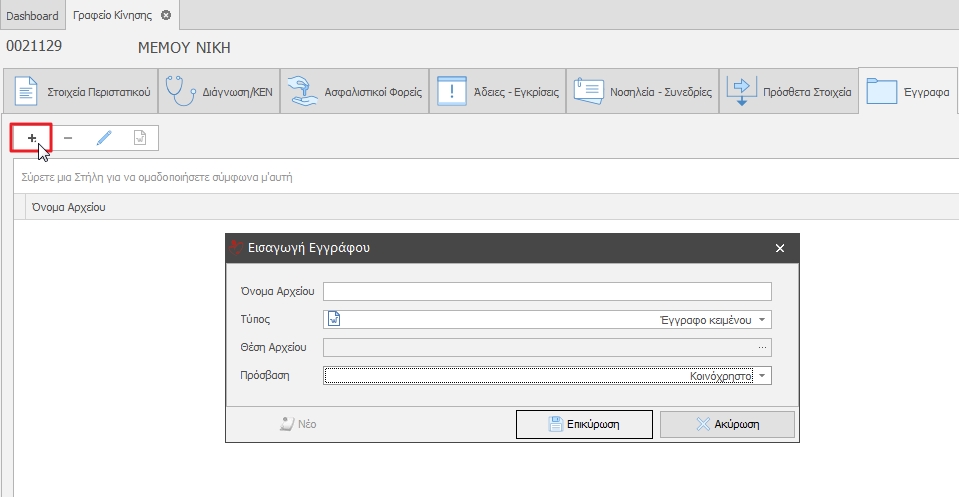Open the Άδειες - Εγκρίσεις tab
Screen dimensions: 959x497
[x=497, y=91]
